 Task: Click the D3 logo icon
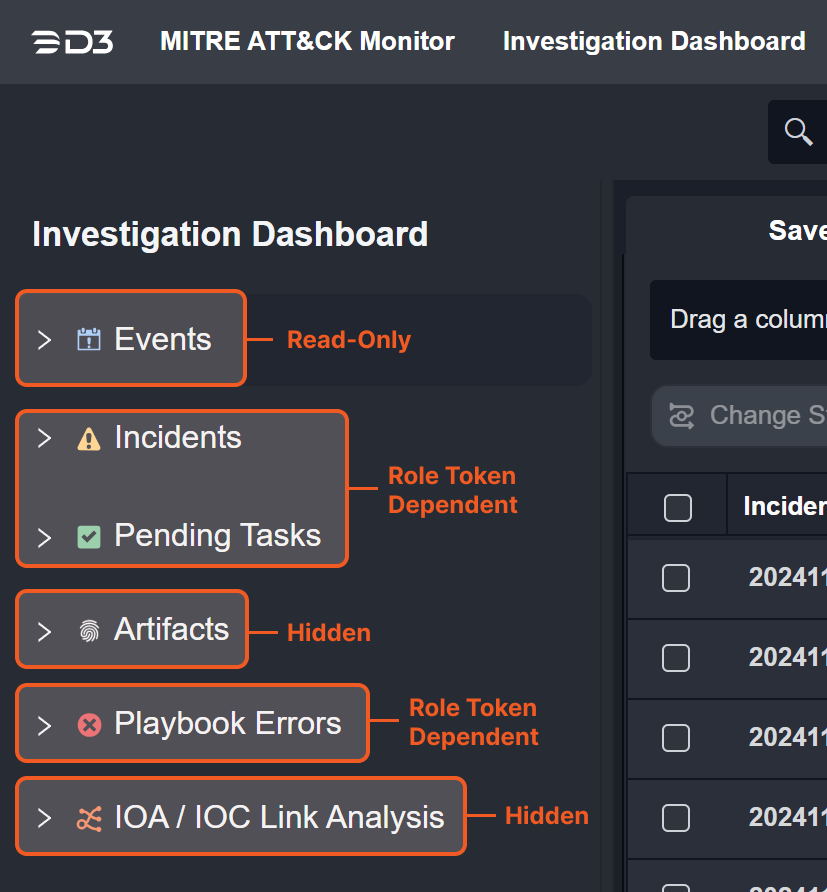tap(72, 42)
